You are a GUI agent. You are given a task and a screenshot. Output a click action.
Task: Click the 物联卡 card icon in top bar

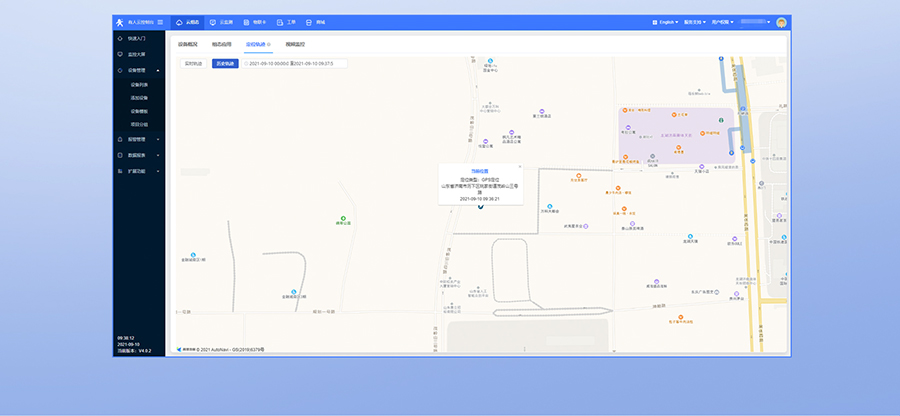pyautogui.click(x=246, y=21)
